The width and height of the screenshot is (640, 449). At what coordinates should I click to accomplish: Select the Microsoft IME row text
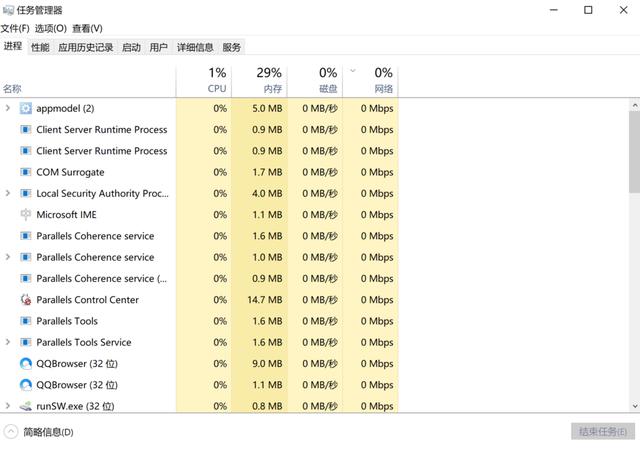click(66, 214)
